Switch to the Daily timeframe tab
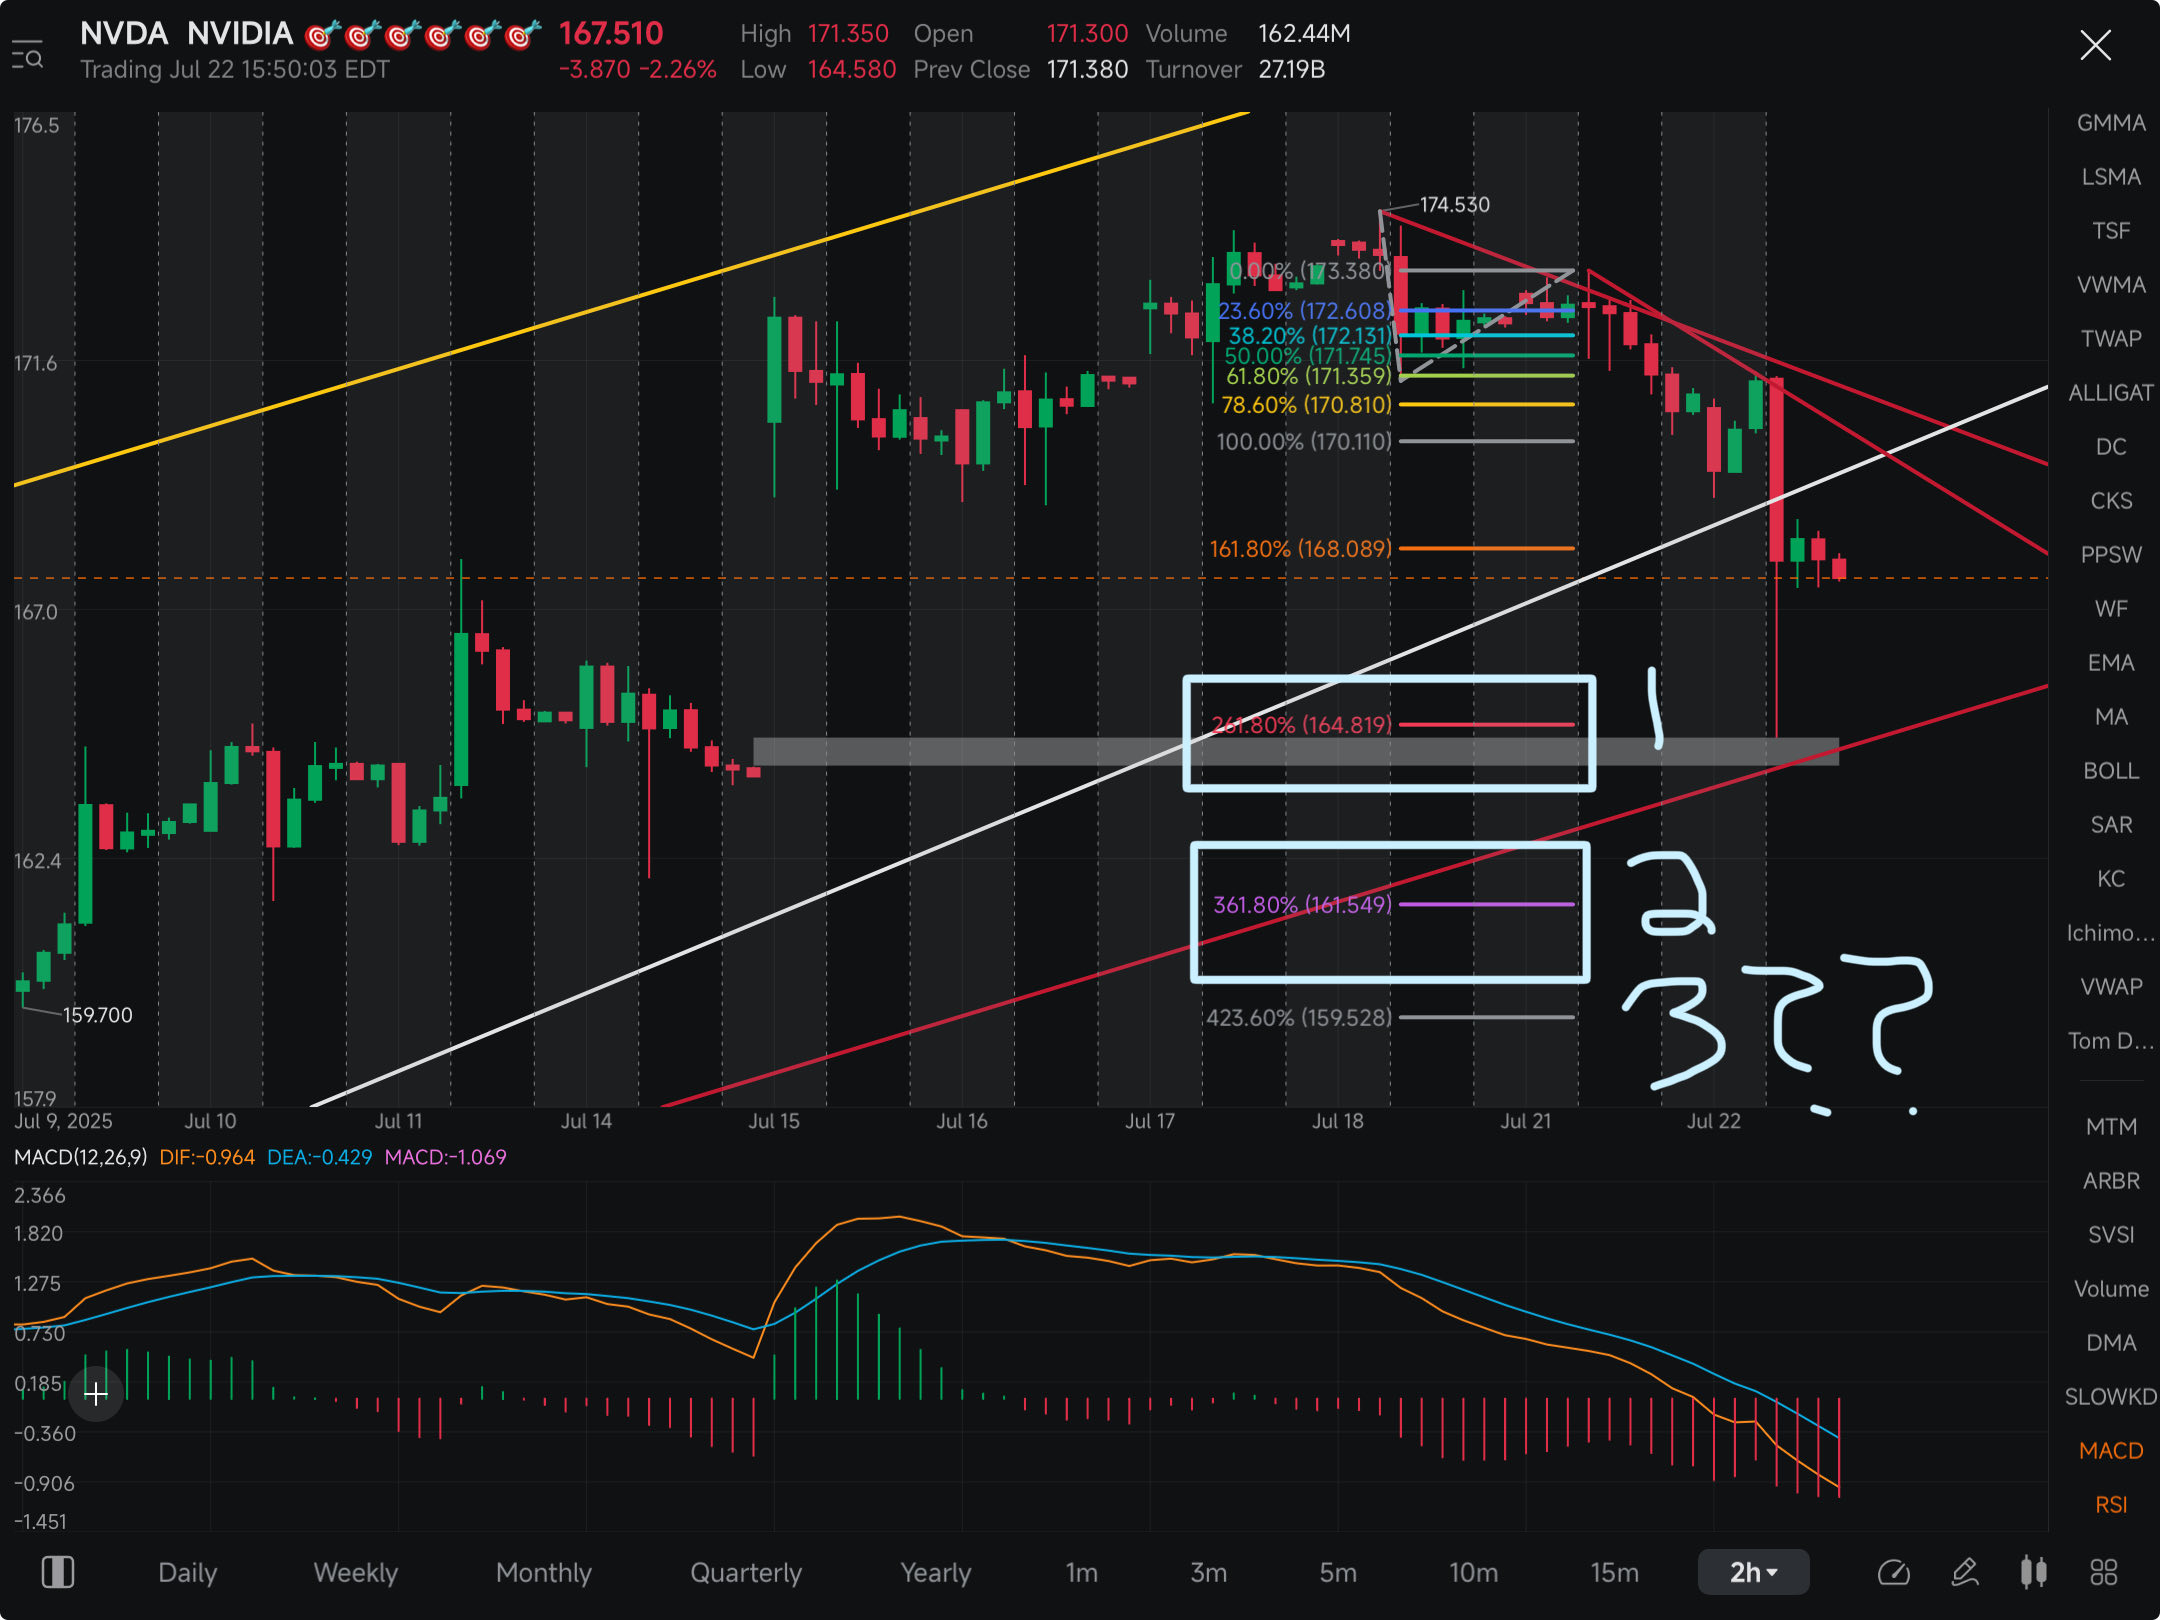This screenshot has height=1620, width=2160. (x=187, y=1572)
